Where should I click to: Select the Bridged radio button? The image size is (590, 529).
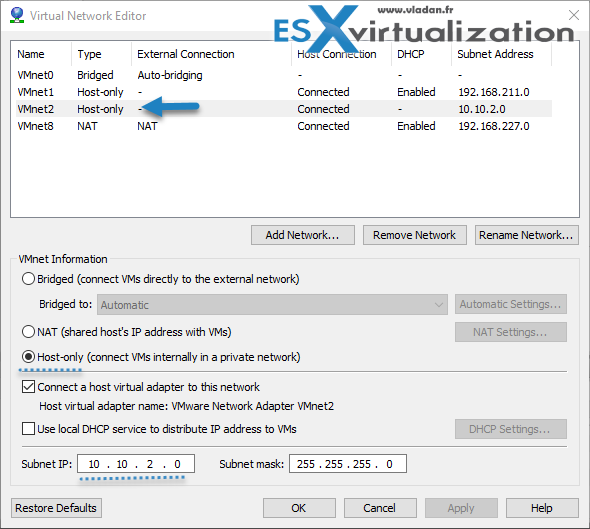point(28,279)
